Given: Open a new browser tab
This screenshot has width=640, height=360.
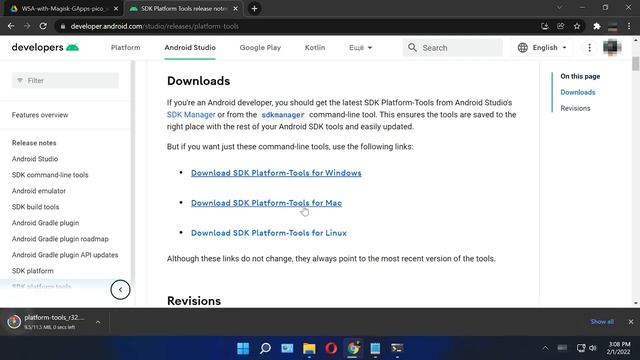Looking at the screenshot, I should pos(254,8).
